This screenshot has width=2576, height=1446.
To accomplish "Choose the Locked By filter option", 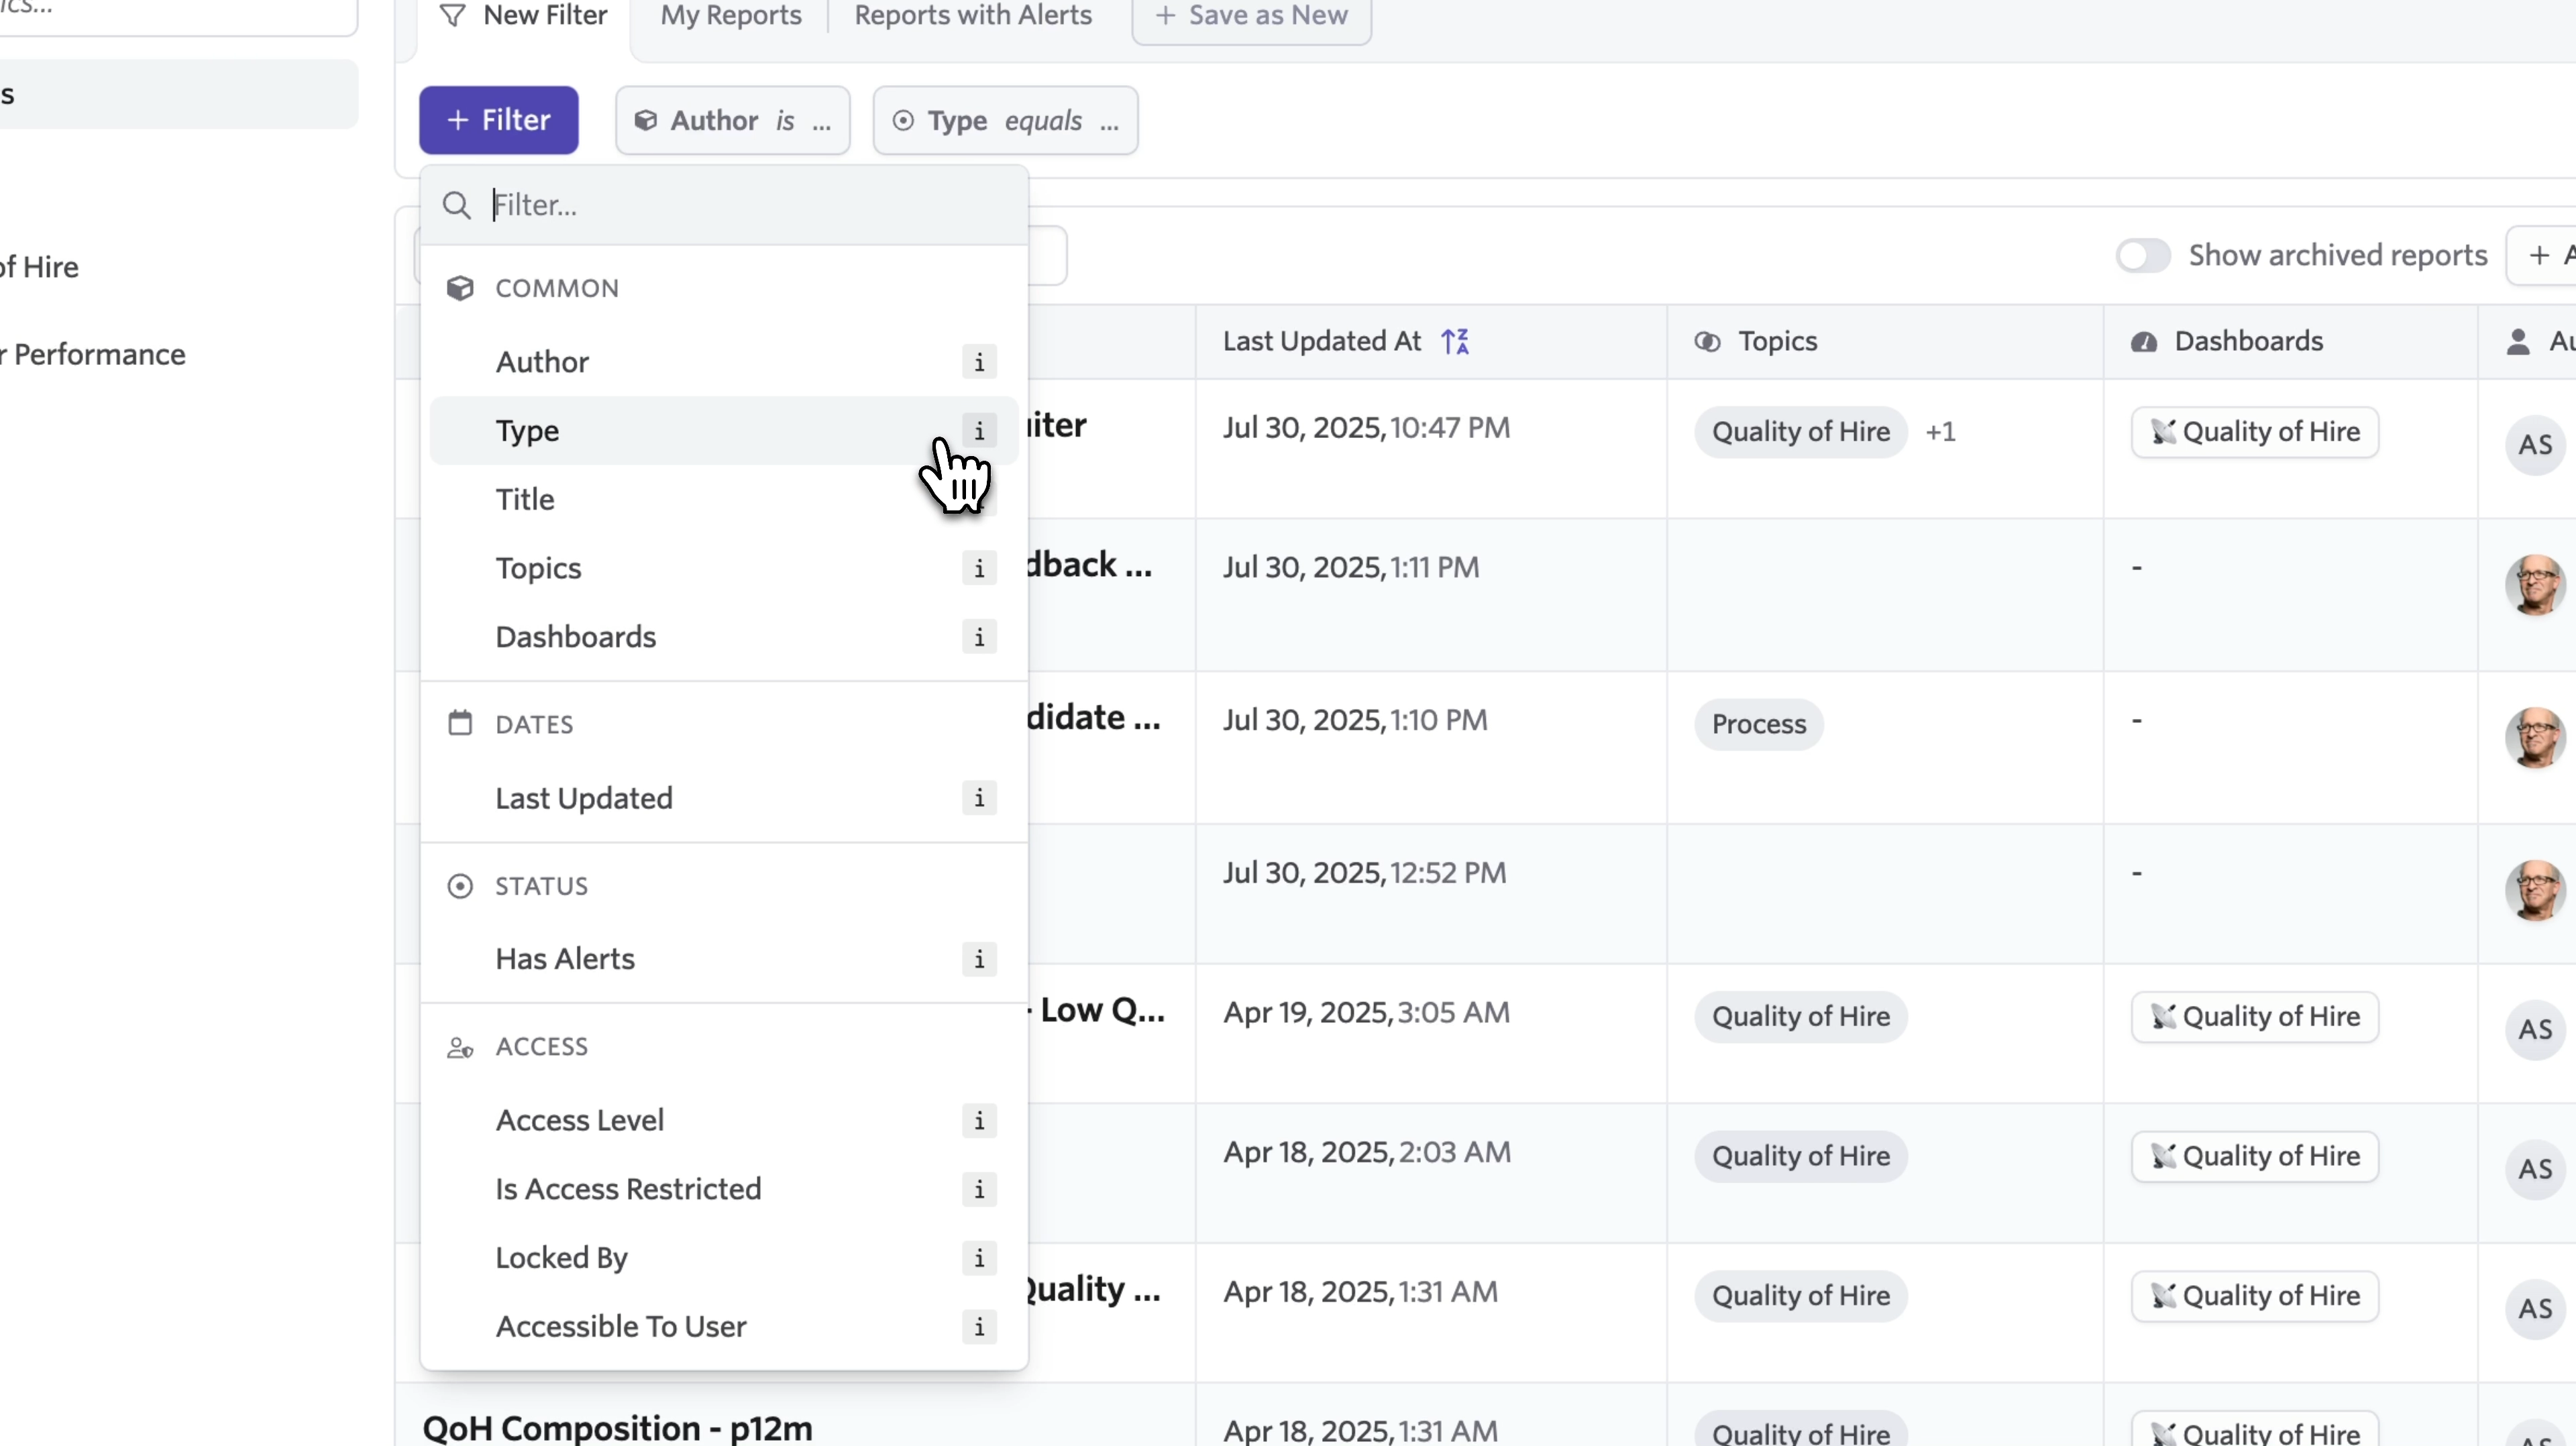I will 724,1258.
